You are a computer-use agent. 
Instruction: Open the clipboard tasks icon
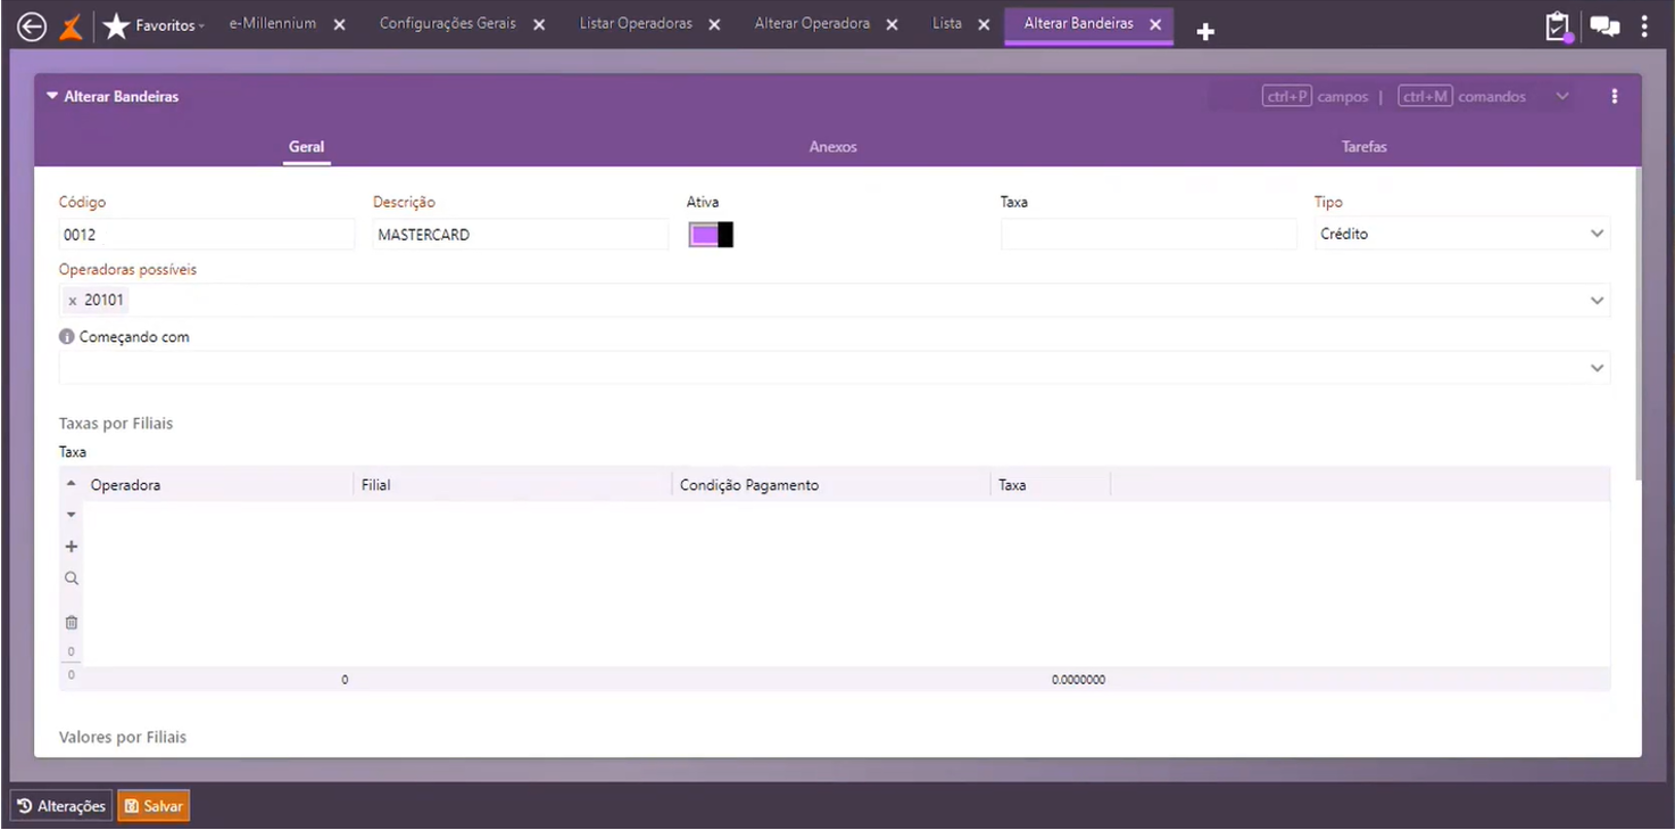(1557, 27)
